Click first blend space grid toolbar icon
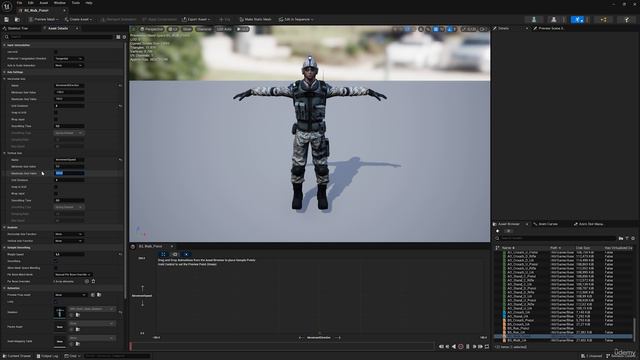Viewport: 640px width, 360px height. pyautogui.click(x=163, y=254)
